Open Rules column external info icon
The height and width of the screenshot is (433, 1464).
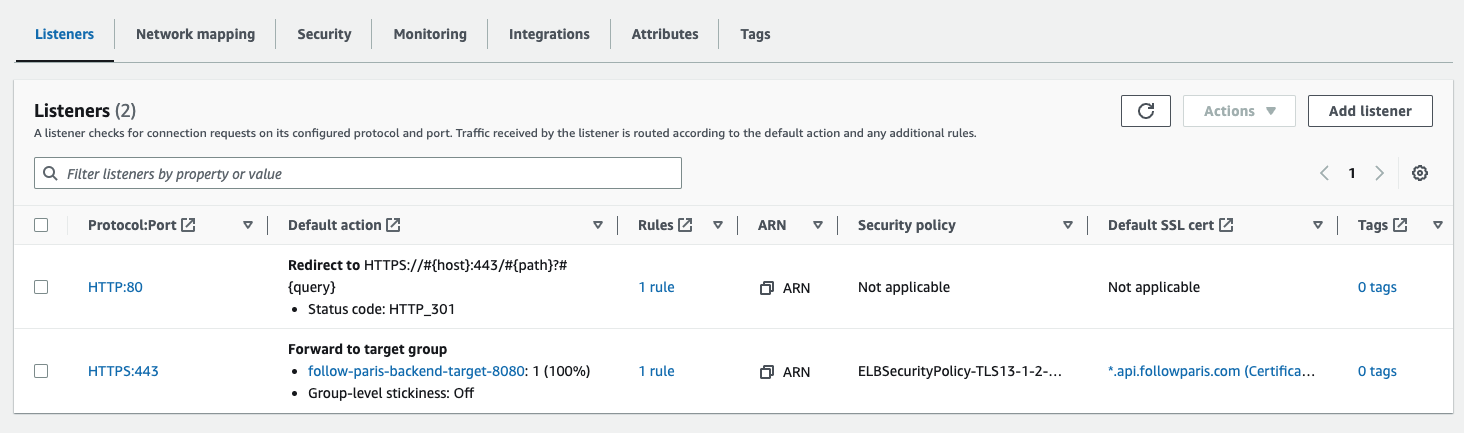[x=685, y=225]
